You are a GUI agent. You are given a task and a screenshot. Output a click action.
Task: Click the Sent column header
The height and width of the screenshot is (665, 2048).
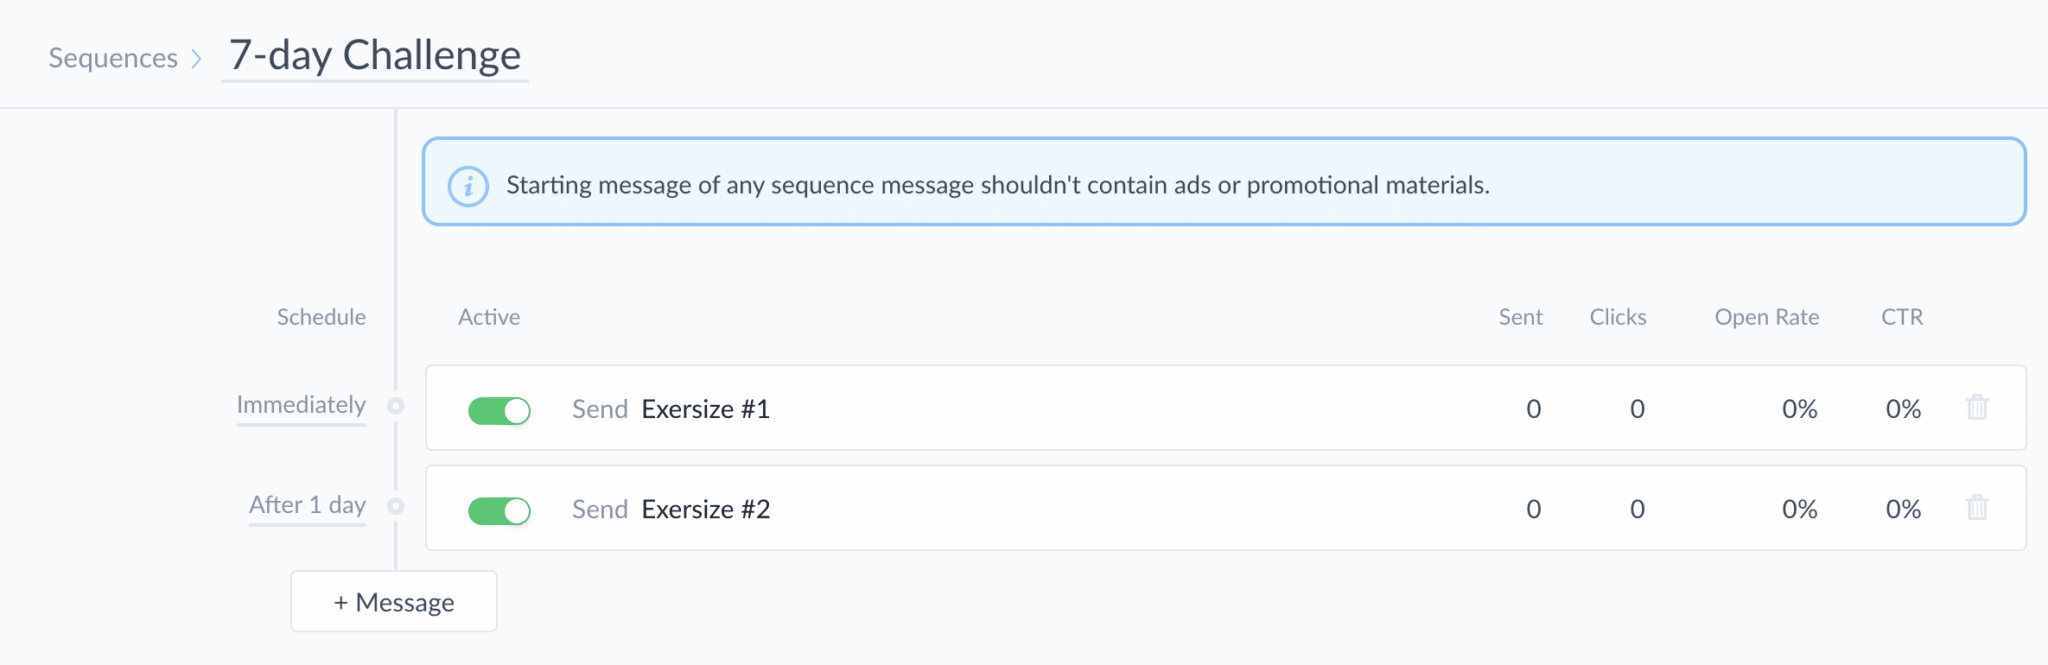[x=1520, y=317]
